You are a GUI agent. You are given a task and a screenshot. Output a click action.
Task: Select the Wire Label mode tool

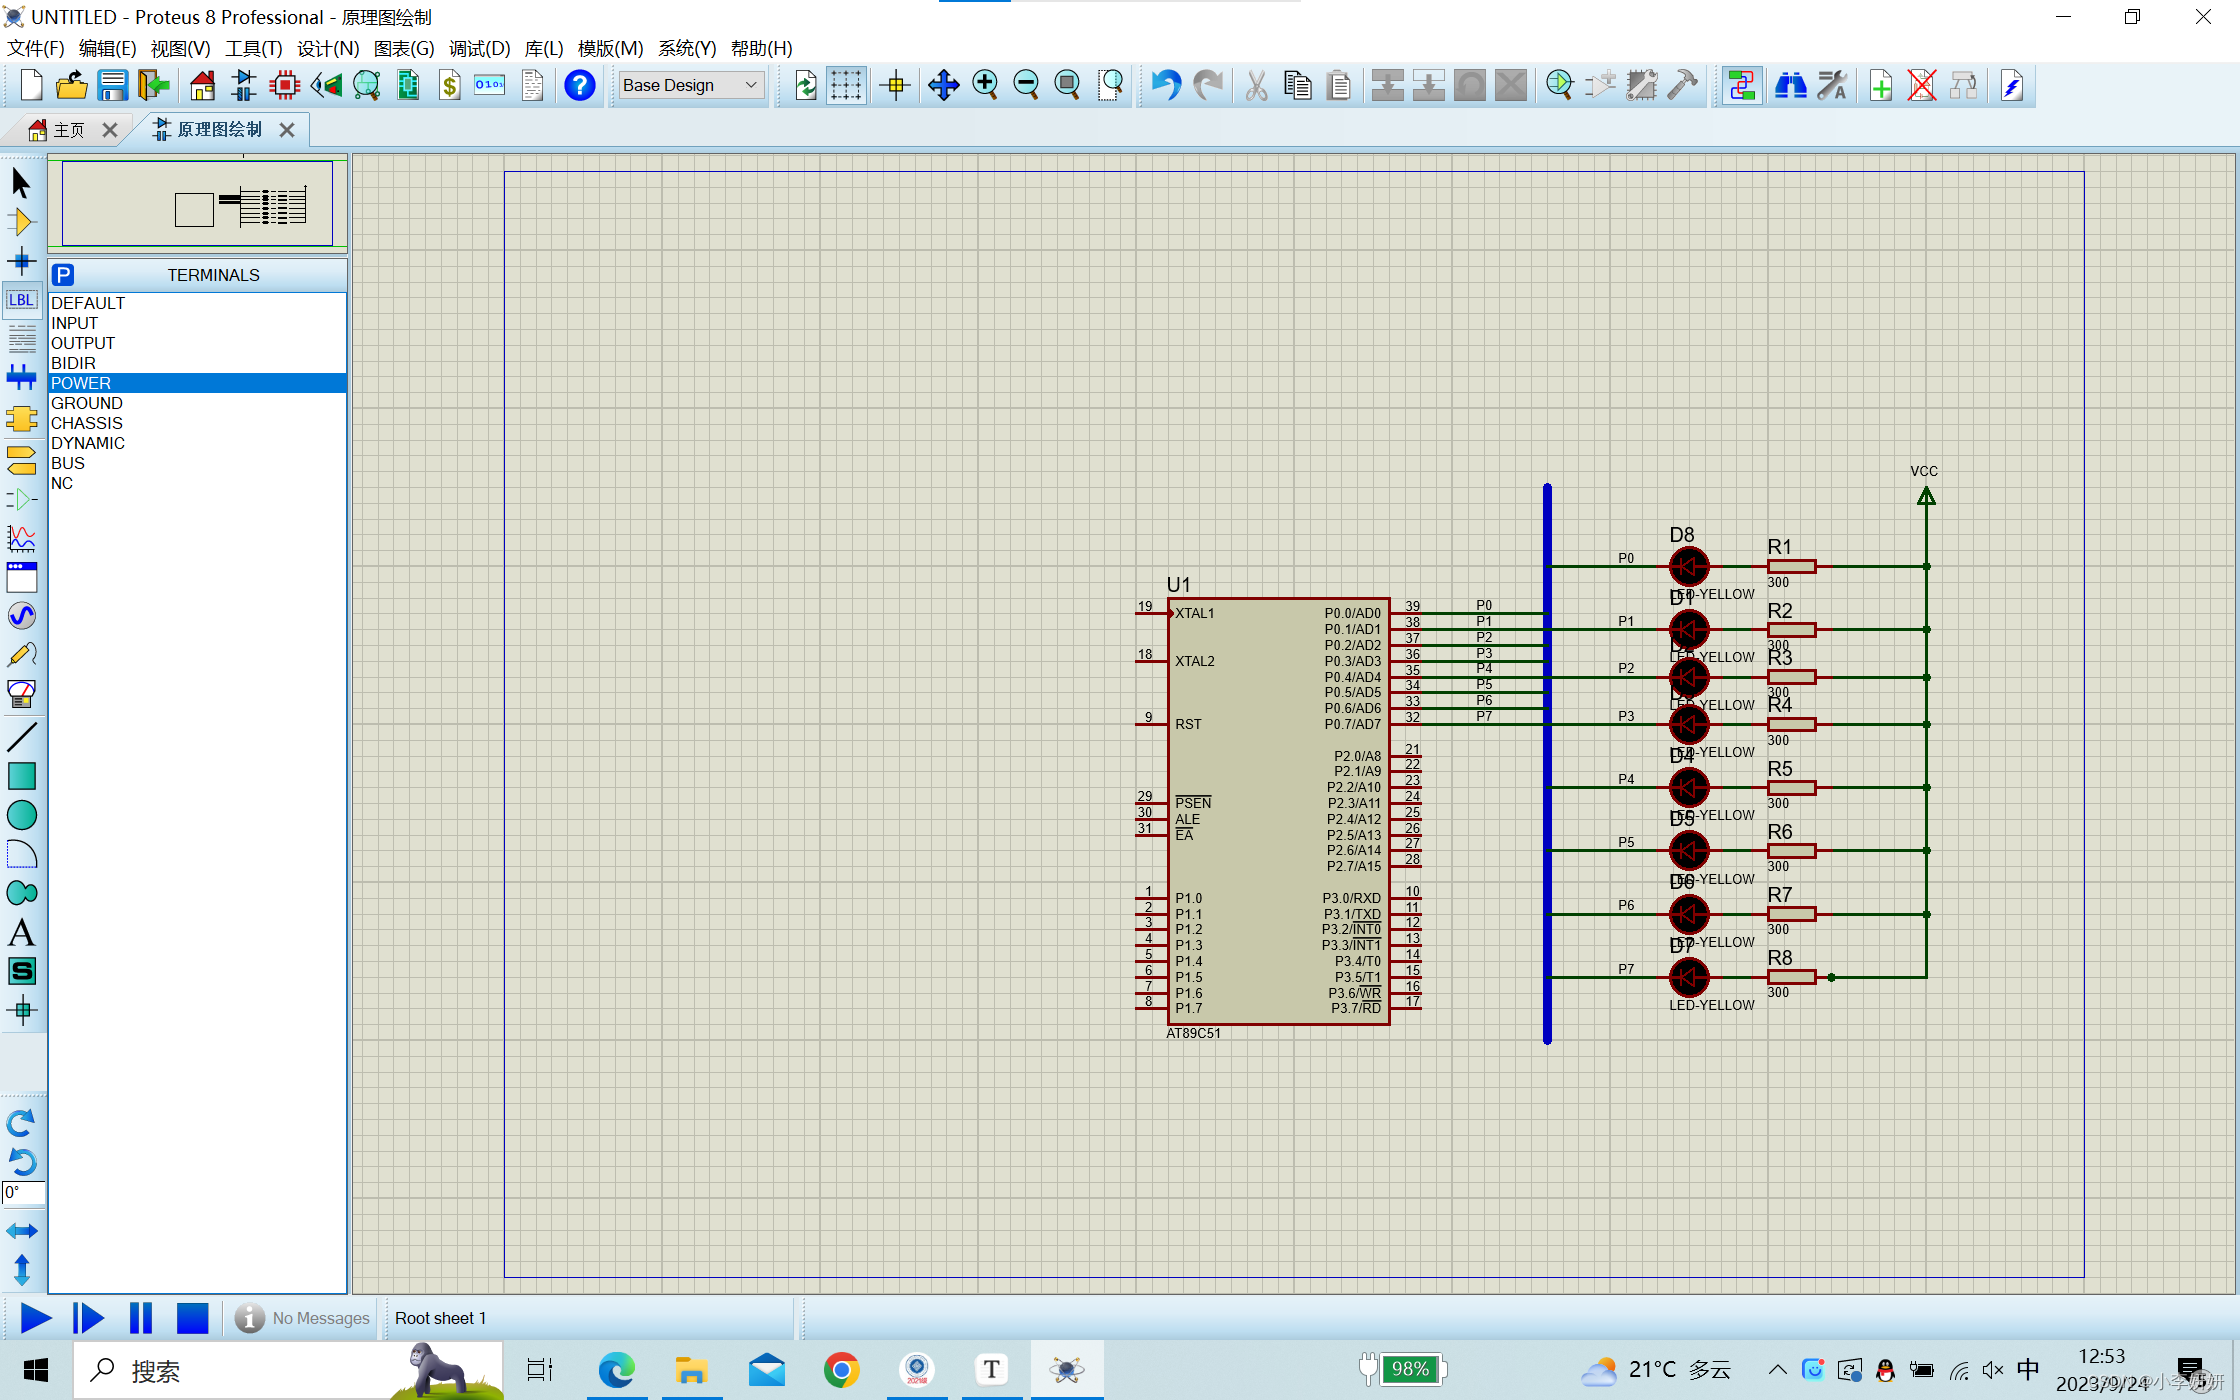[x=21, y=300]
